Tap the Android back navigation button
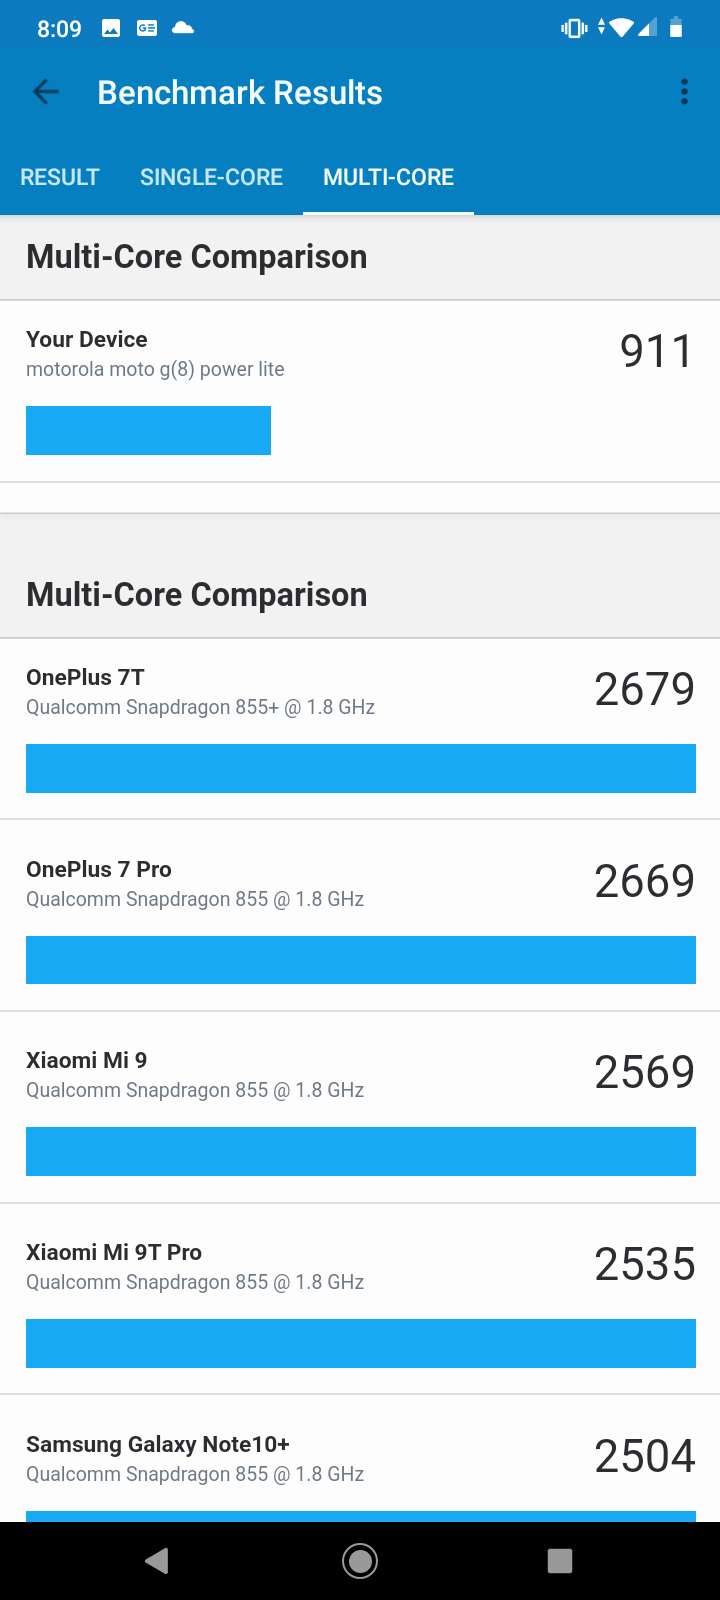Viewport: 720px width, 1600px height. pyautogui.click(x=157, y=1561)
